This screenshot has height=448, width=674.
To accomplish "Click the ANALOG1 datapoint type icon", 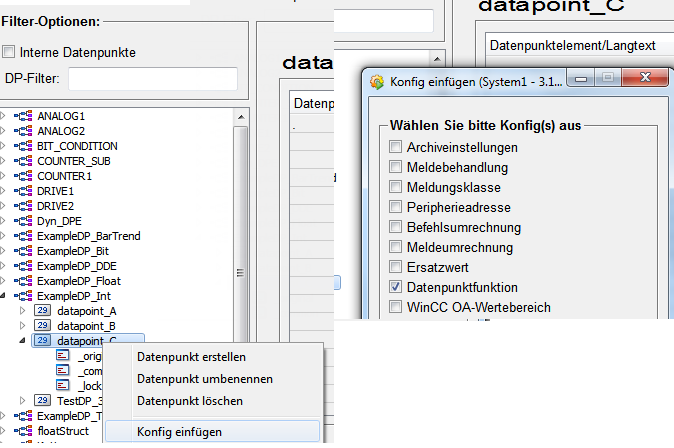I will coord(24,116).
